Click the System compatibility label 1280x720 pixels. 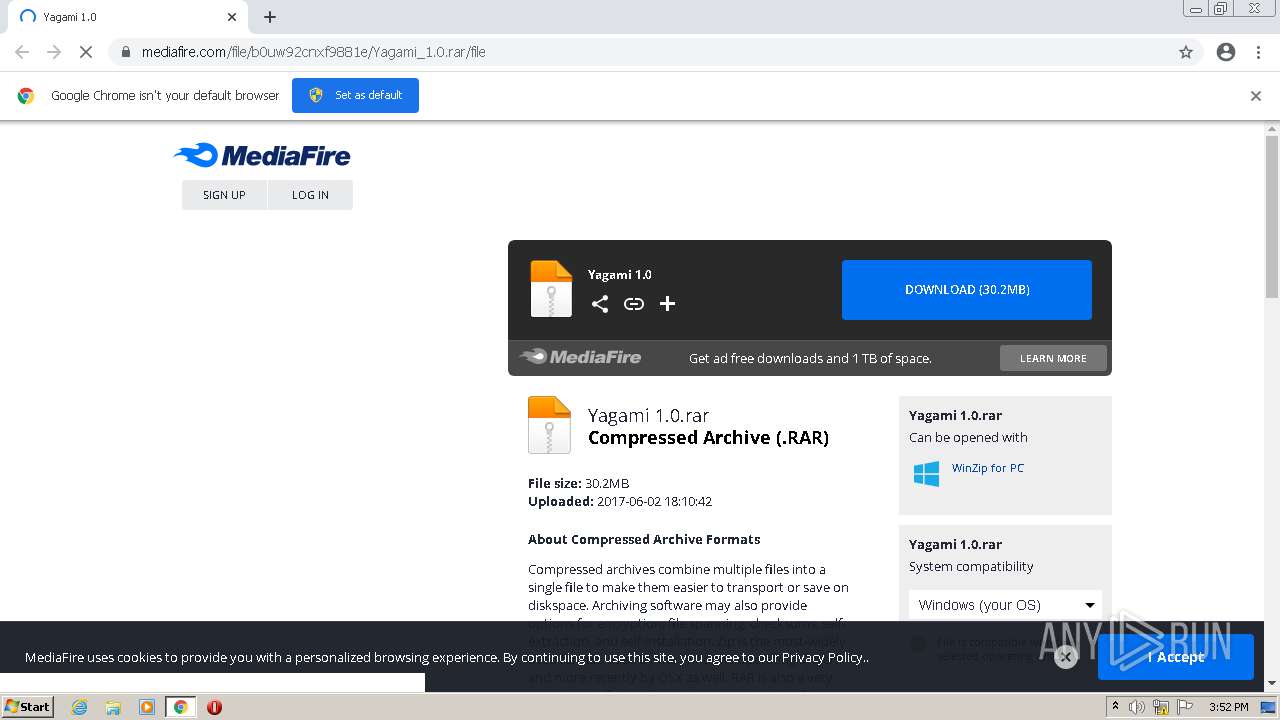tap(971, 566)
